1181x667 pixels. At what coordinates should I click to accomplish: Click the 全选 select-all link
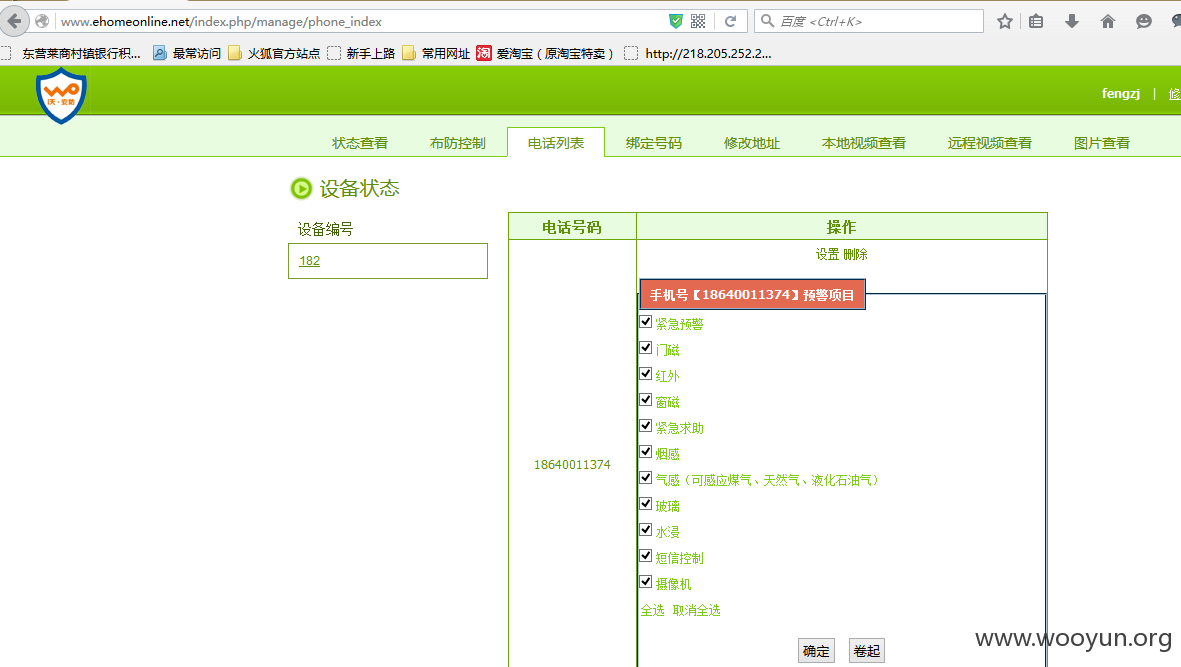652,610
